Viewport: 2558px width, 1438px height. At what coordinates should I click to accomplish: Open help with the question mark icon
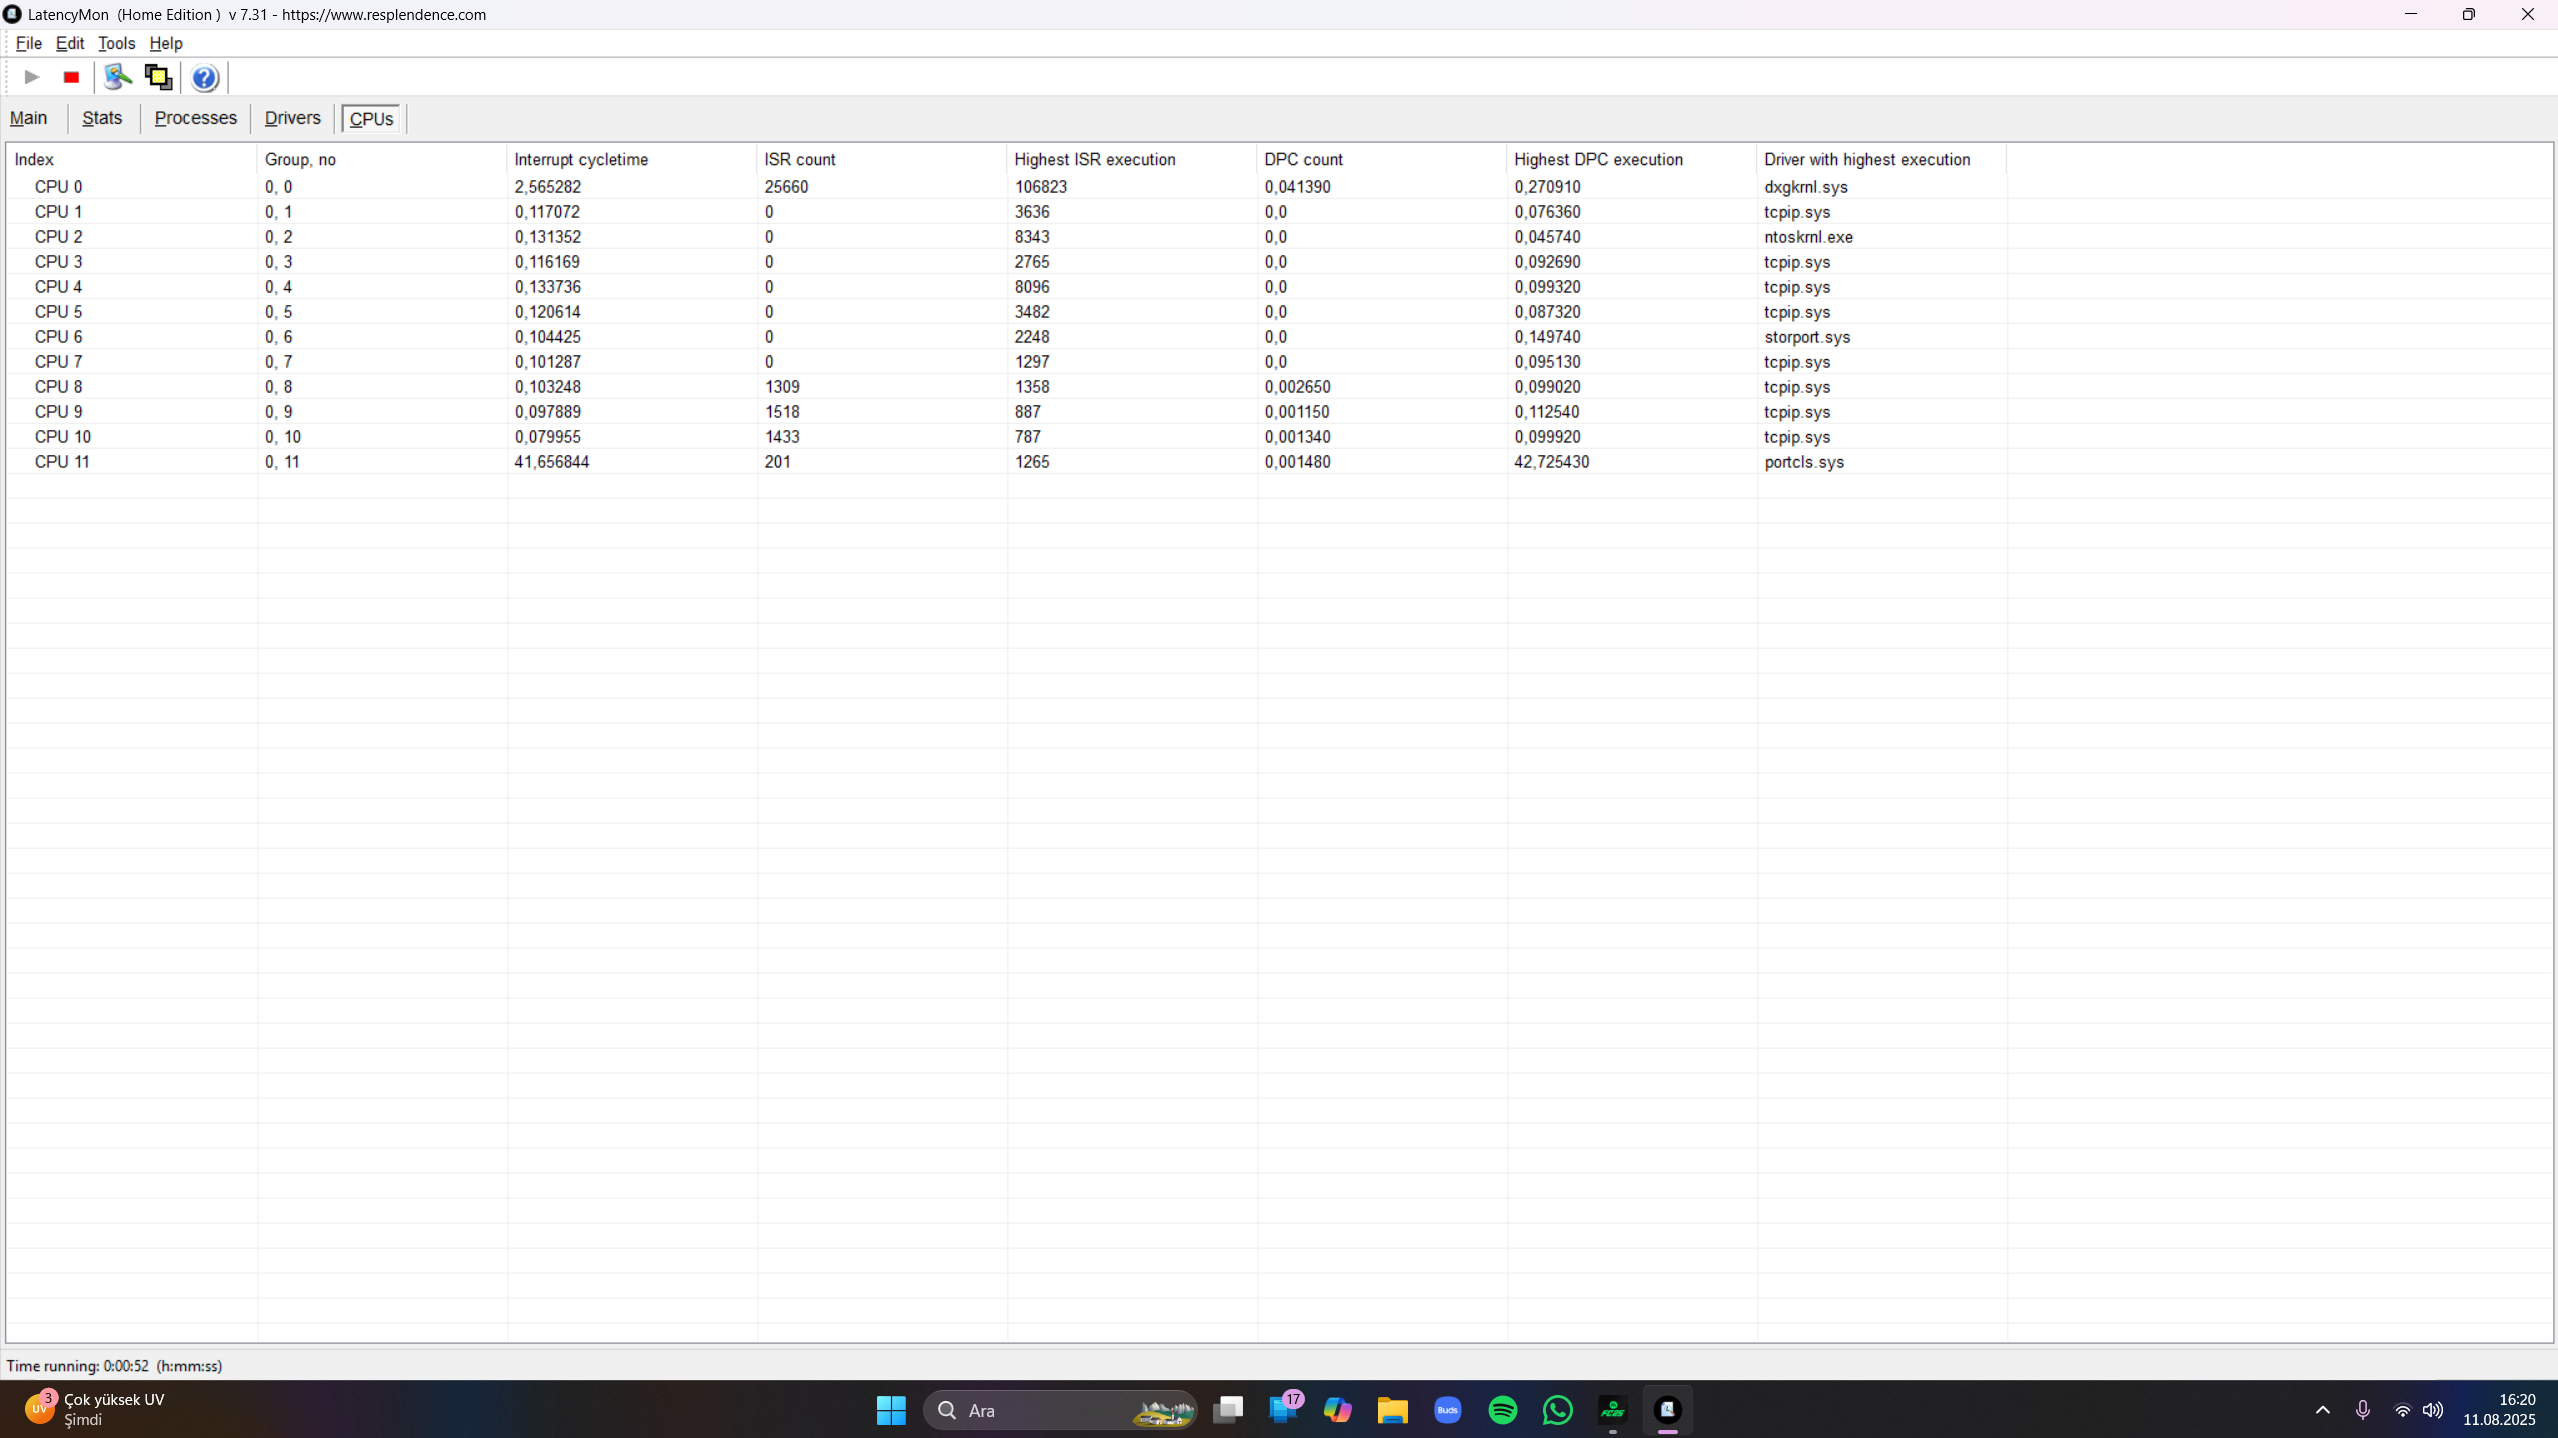(203, 77)
